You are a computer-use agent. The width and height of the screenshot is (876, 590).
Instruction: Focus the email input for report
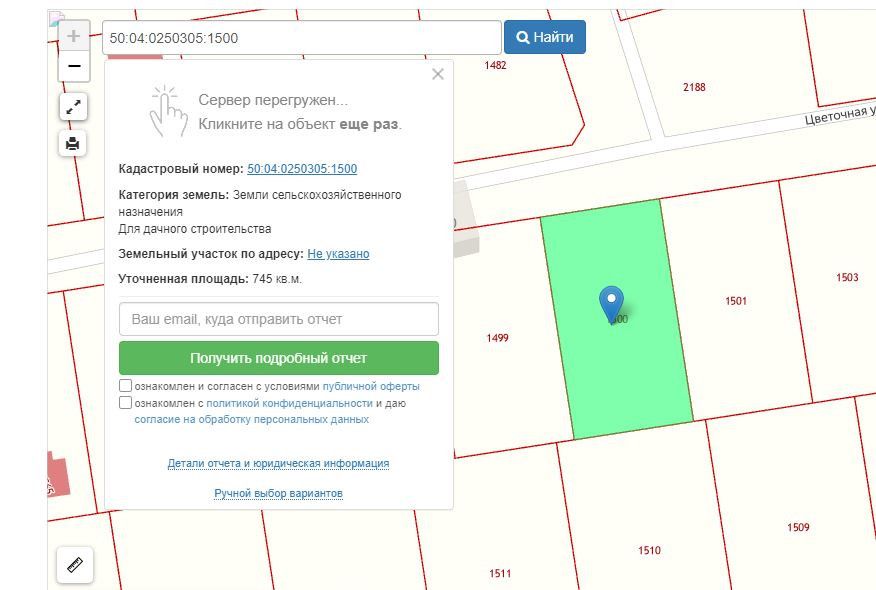click(279, 319)
